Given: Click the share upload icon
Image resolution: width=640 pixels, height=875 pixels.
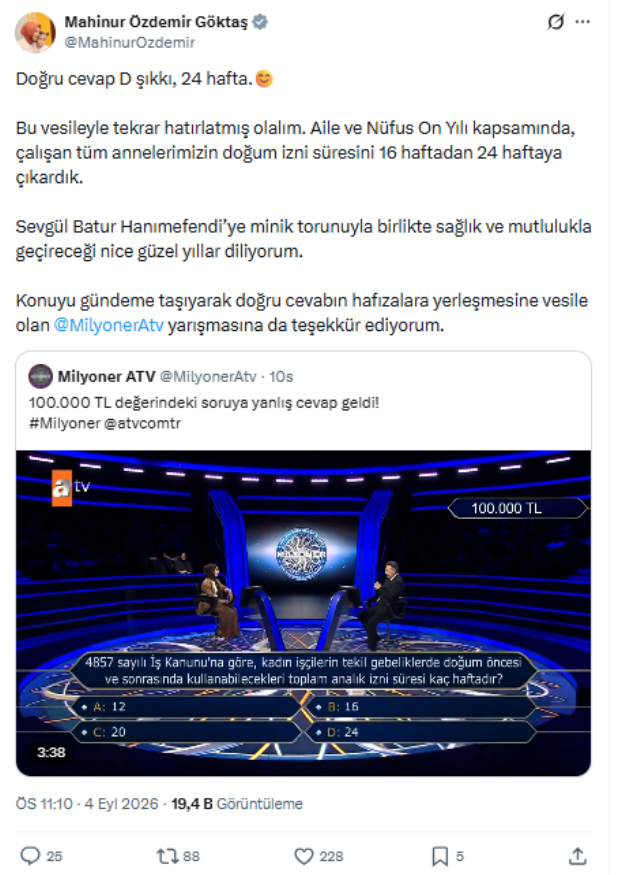Looking at the screenshot, I should 578,855.
